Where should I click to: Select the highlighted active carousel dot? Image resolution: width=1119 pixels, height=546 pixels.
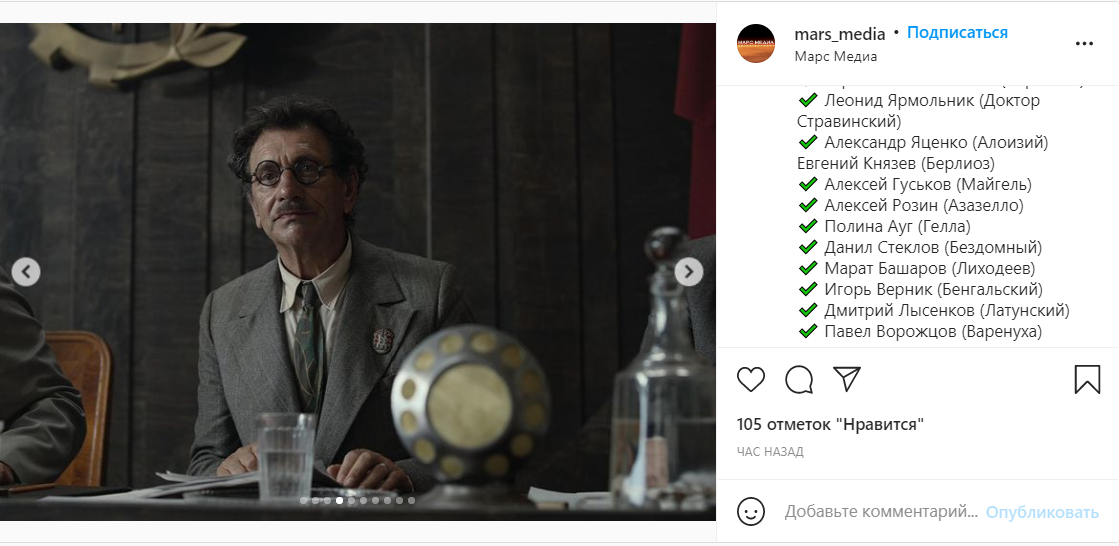click(x=340, y=500)
